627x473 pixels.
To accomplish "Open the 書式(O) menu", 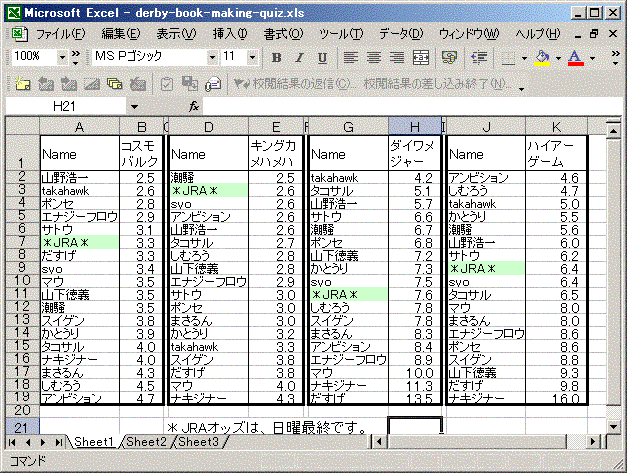I will point(283,34).
